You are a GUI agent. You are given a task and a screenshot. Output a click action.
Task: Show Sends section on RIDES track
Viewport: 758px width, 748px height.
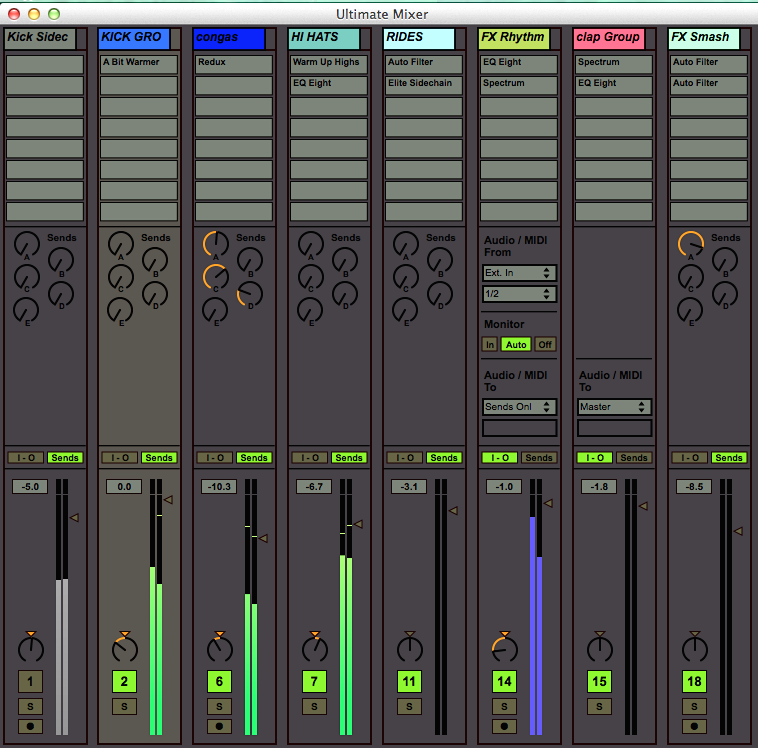[443, 458]
